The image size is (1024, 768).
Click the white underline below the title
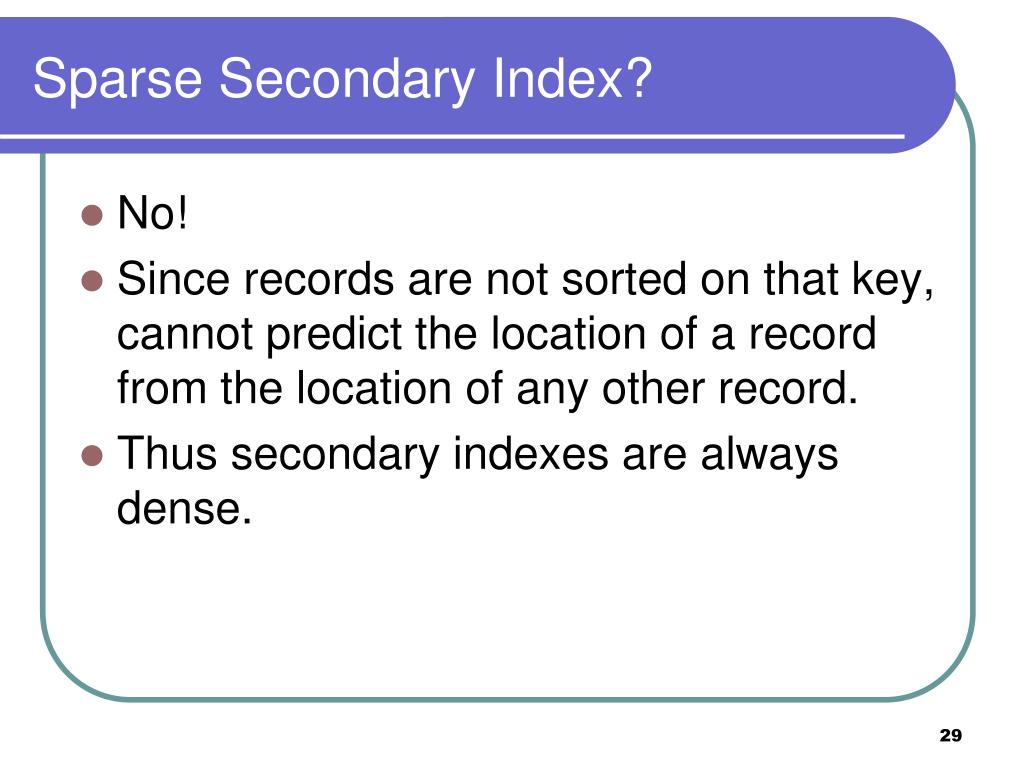(x=452, y=136)
